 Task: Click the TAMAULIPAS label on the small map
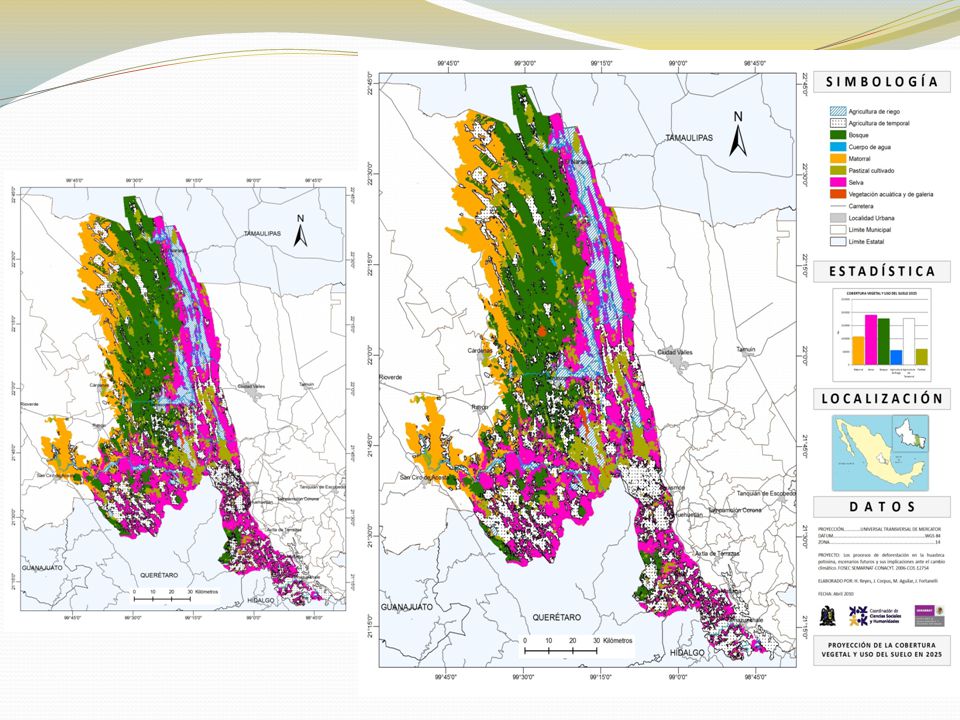(x=262, y=234)
